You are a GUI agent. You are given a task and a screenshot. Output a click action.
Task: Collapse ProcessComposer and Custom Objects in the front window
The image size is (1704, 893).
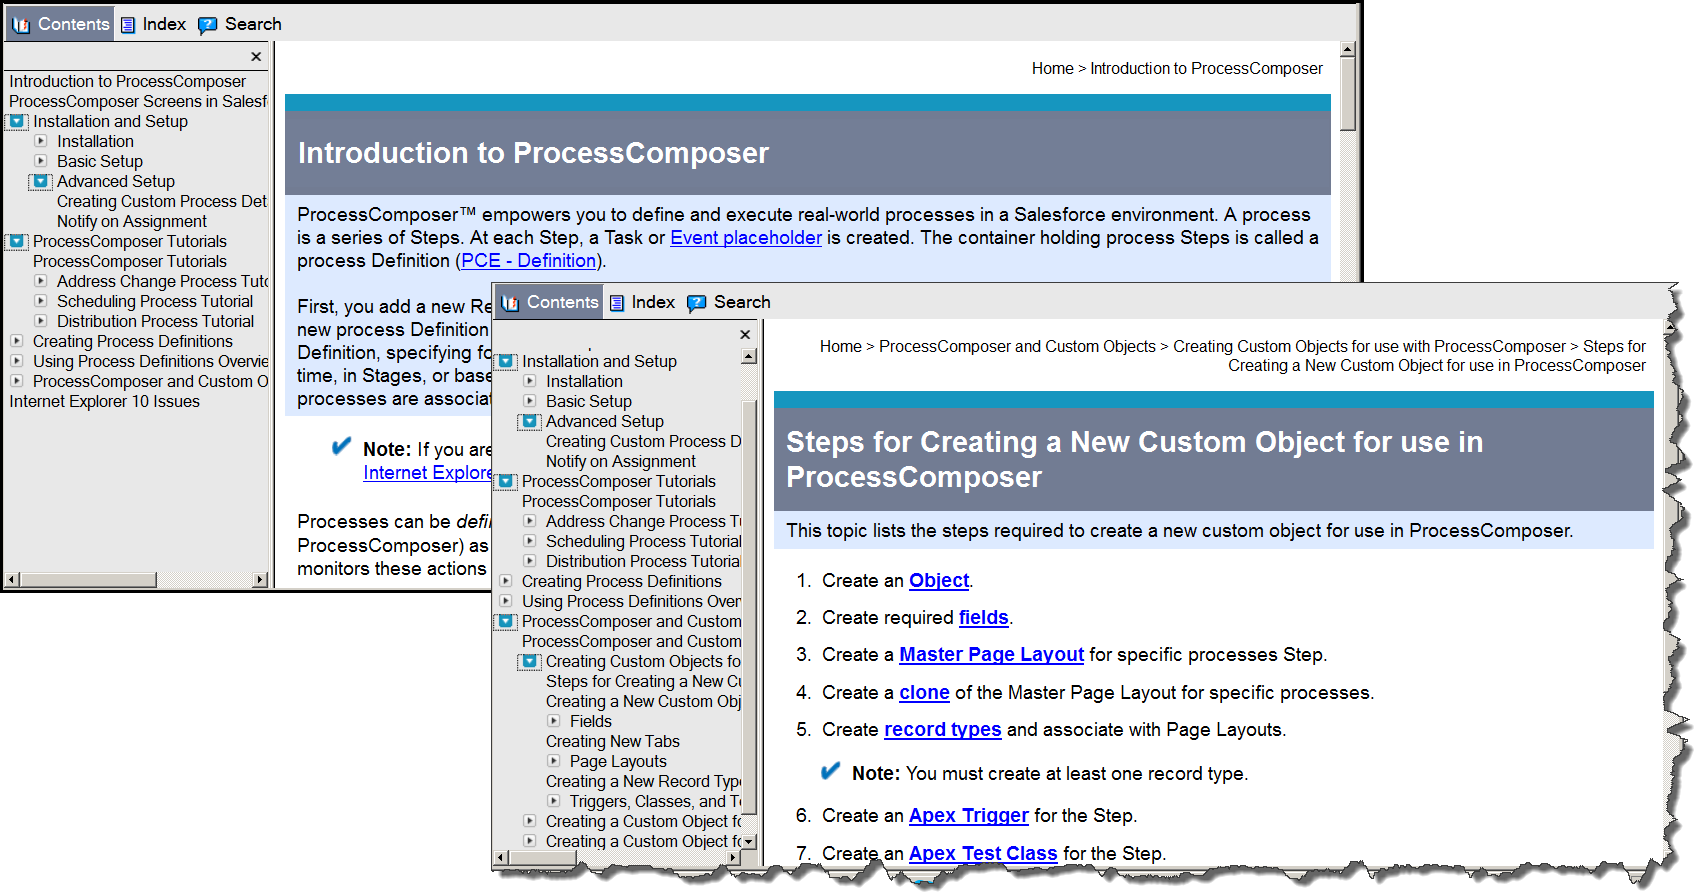[x=506, y=621]
